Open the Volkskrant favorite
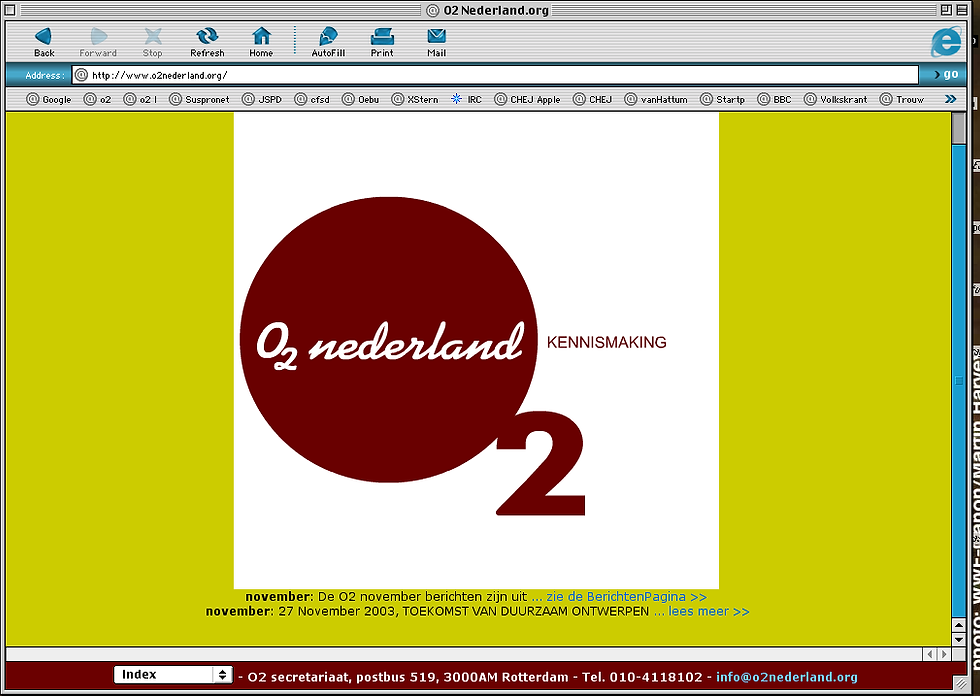This screenshot has height=696, width=980. pos(836,99)
